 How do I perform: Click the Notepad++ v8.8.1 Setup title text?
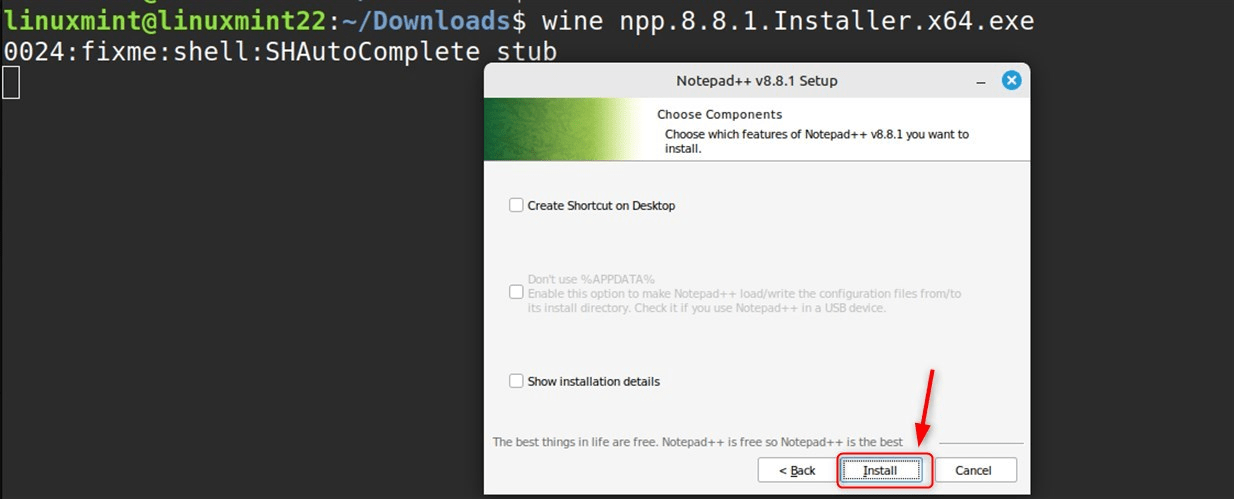coord(757,81)
